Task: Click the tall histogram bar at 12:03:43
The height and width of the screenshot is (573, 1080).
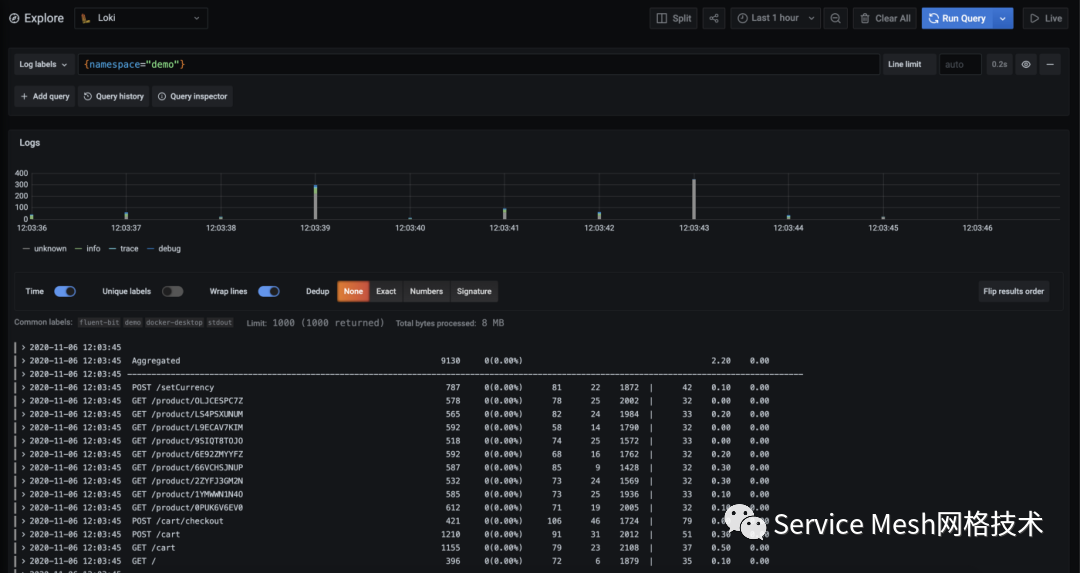Action: pos(694,199)
